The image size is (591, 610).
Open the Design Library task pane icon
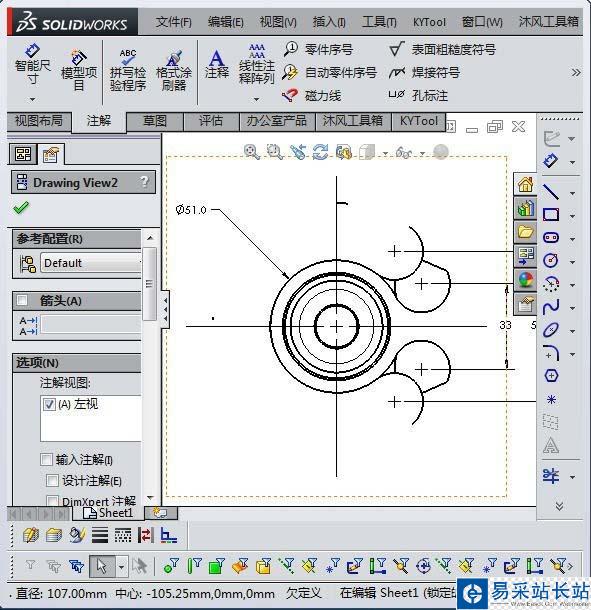click(525, 208)
